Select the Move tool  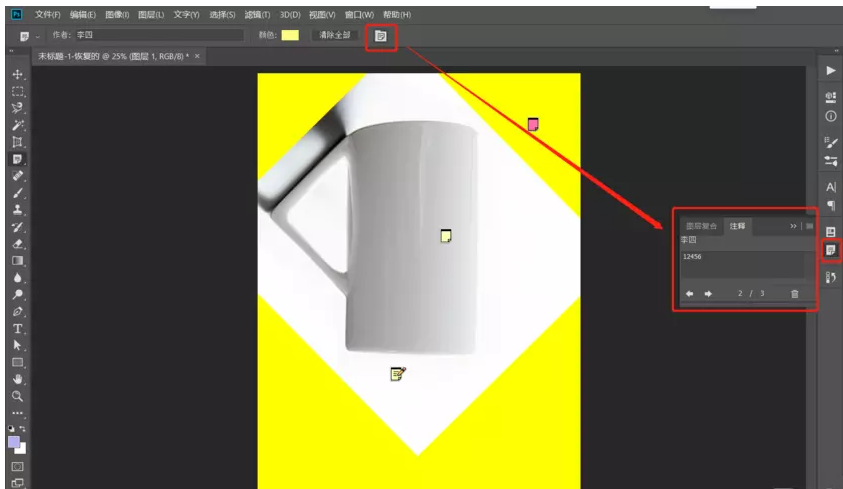coord(17,74)
